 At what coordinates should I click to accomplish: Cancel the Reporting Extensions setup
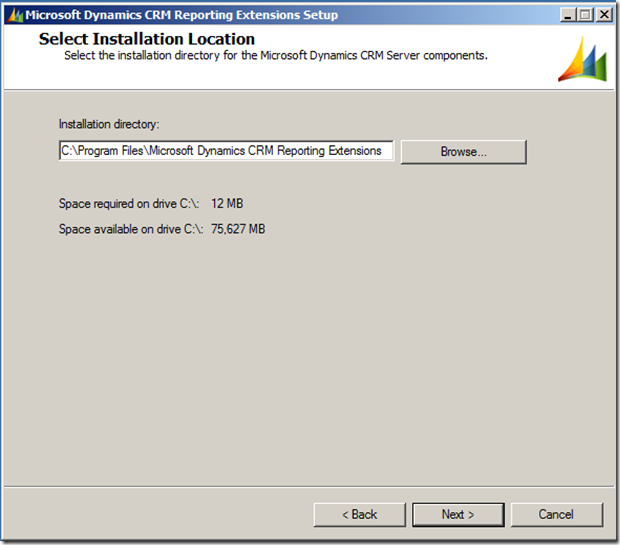click(557, 515)
